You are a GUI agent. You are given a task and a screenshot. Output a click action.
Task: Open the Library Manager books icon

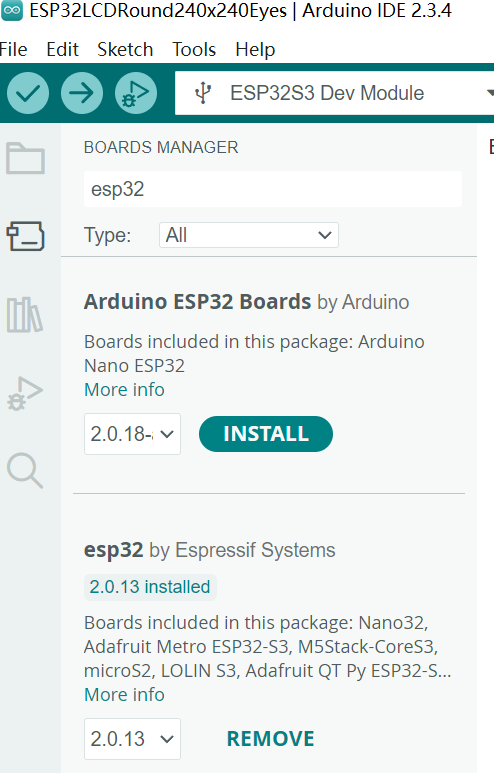click(x=25, y=315)
